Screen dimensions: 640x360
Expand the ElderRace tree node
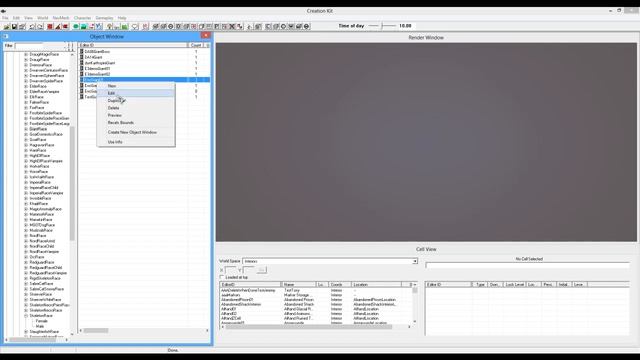pyautogui.click(x=26, y=87)
